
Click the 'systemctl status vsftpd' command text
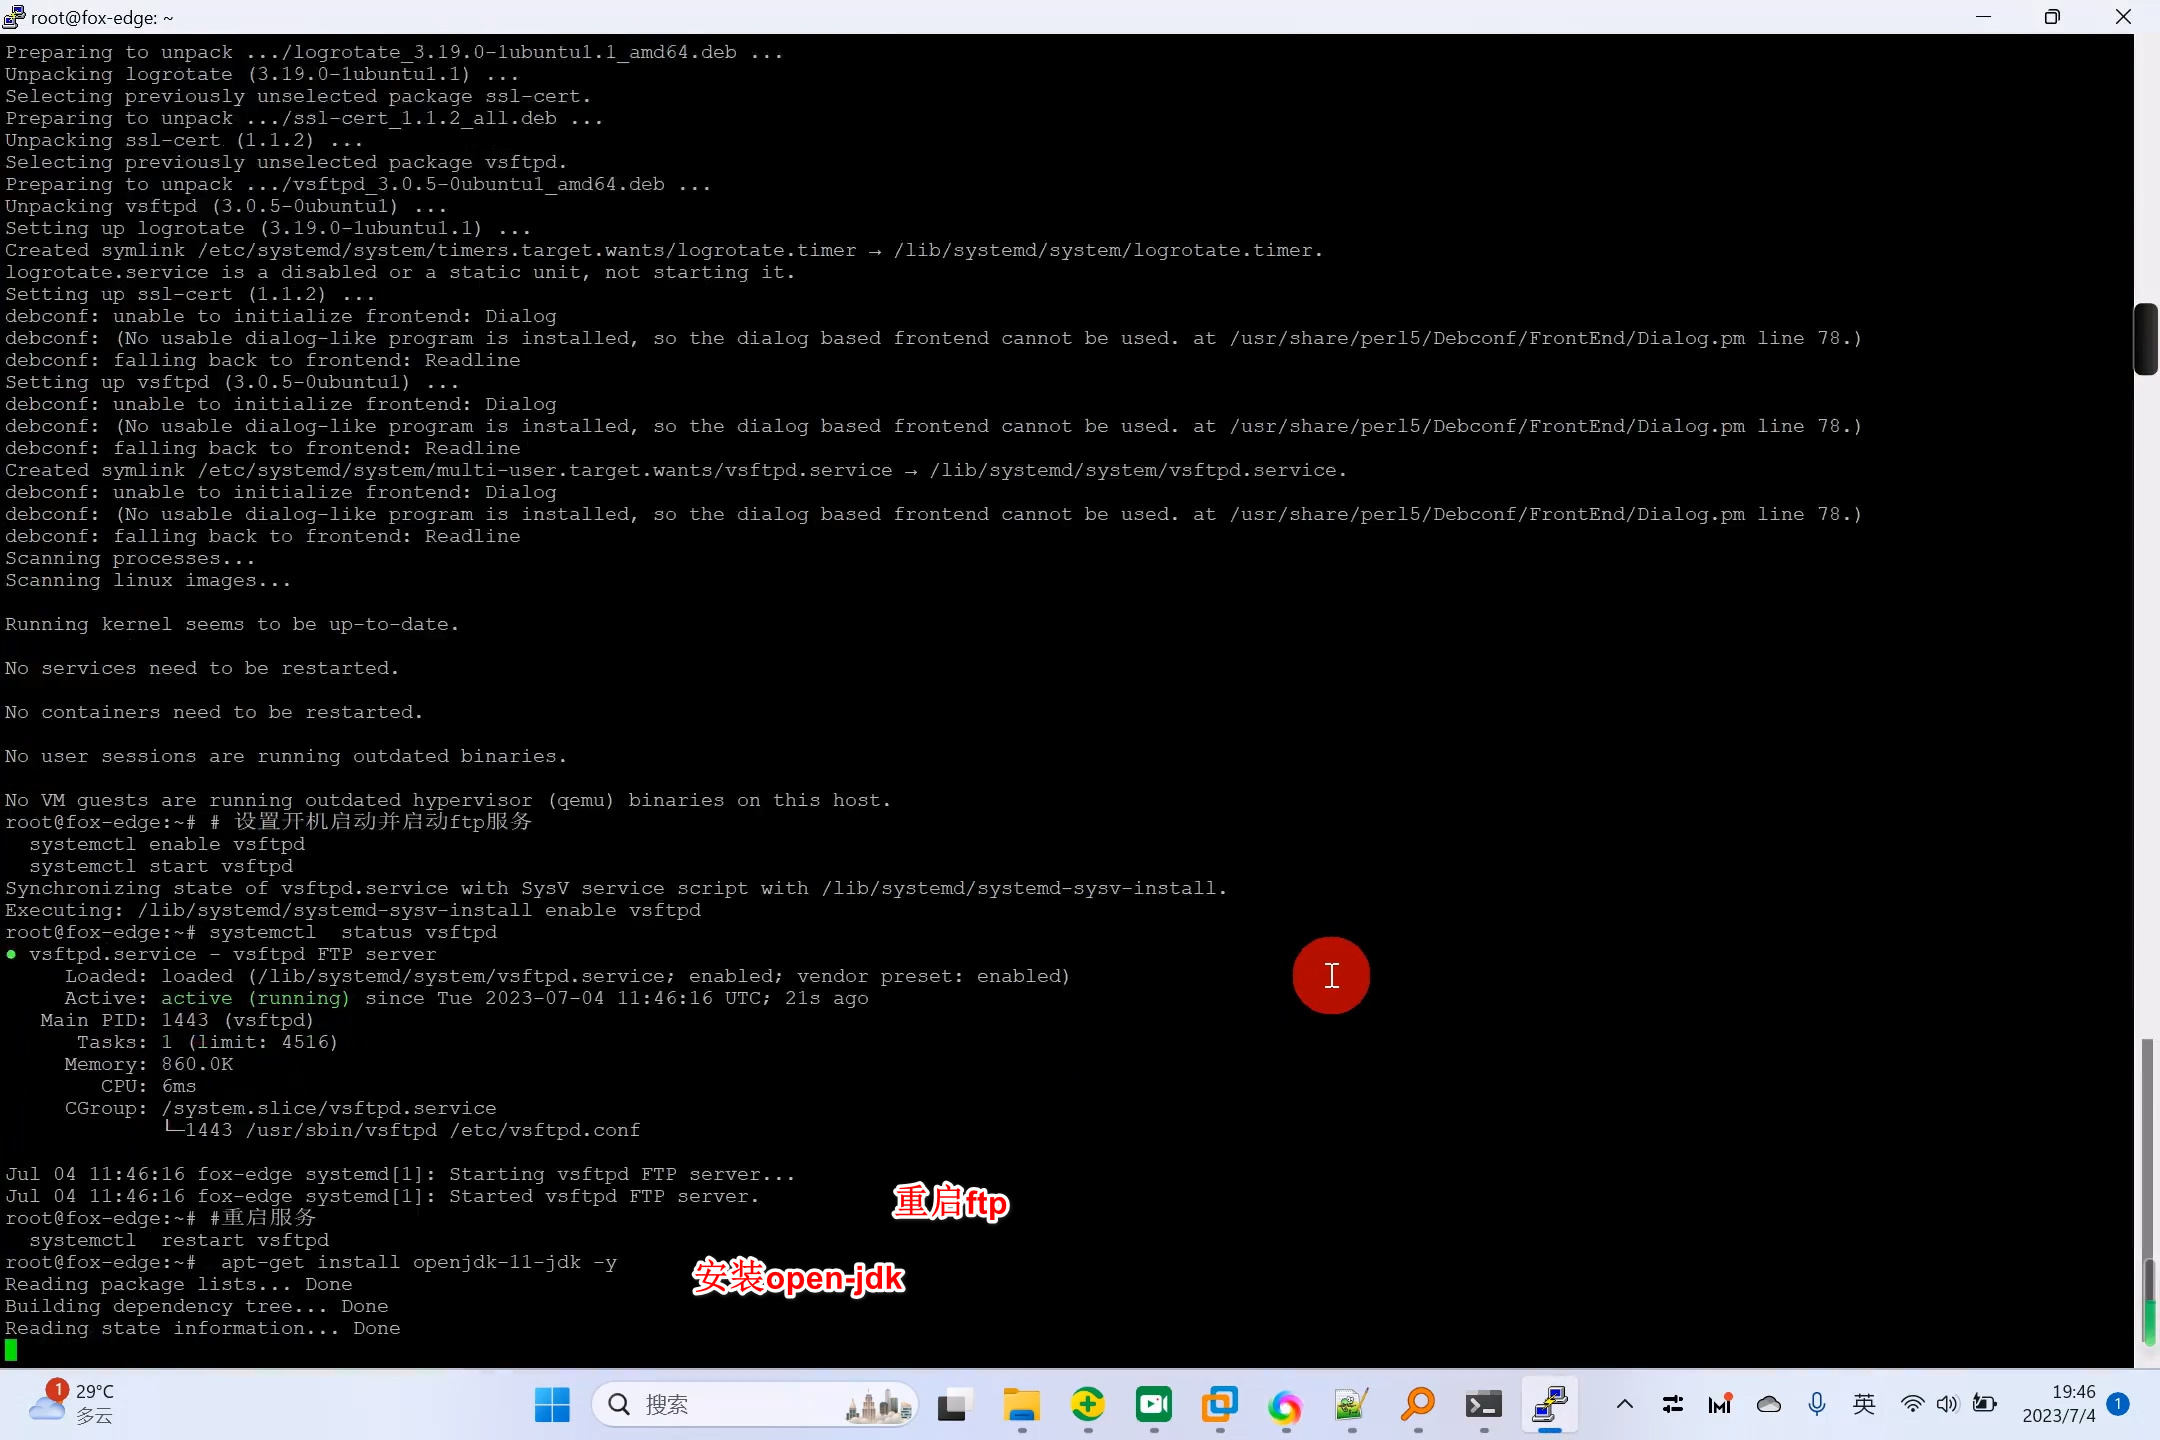coord(353,932)
